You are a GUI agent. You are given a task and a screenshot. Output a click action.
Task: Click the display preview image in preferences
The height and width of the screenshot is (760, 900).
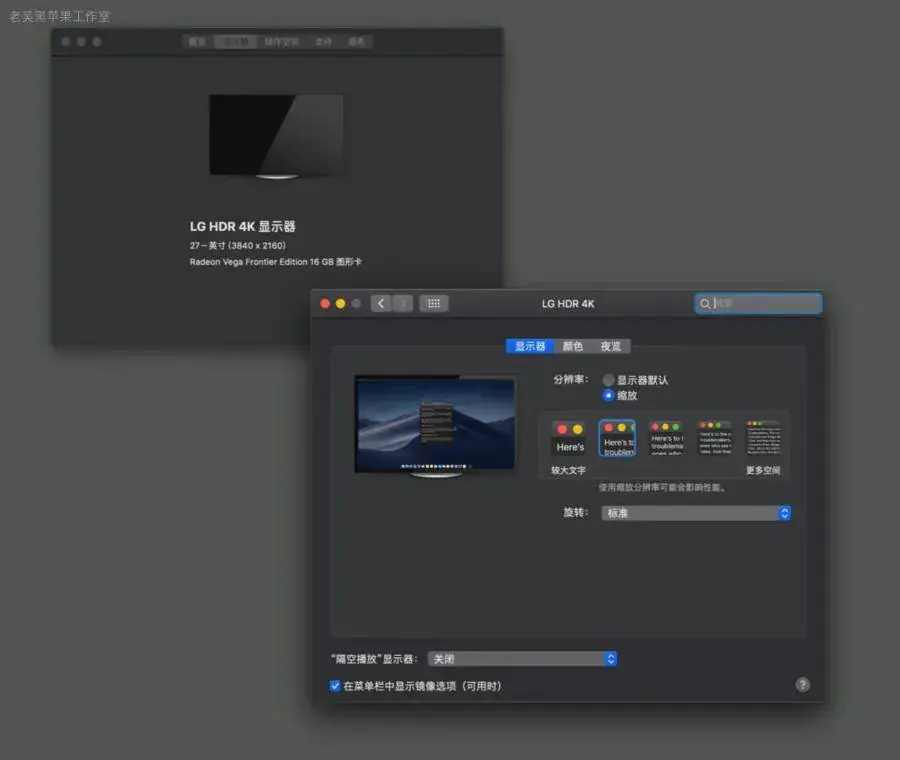(x=435, y=426)
